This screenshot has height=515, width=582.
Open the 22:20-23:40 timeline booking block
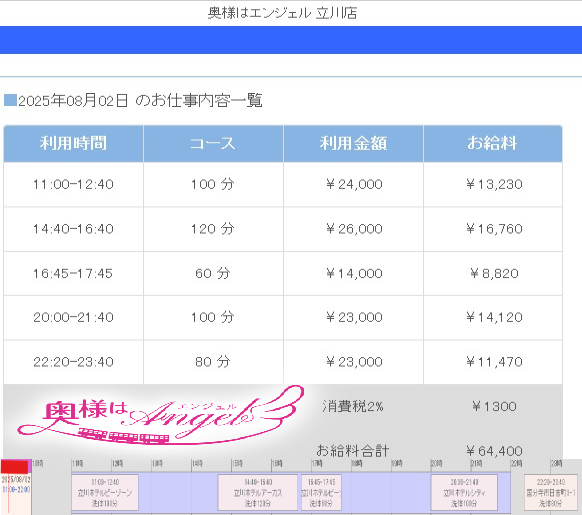[551, 492]
